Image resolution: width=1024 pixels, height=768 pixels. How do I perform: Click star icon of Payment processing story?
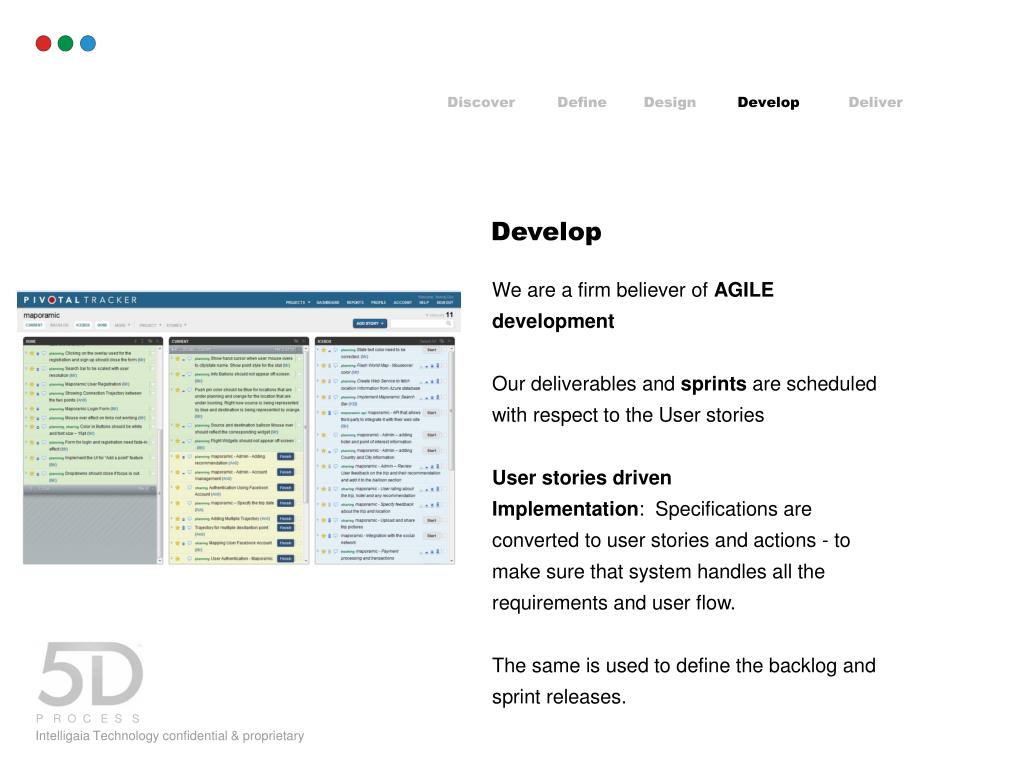(323, 552)
